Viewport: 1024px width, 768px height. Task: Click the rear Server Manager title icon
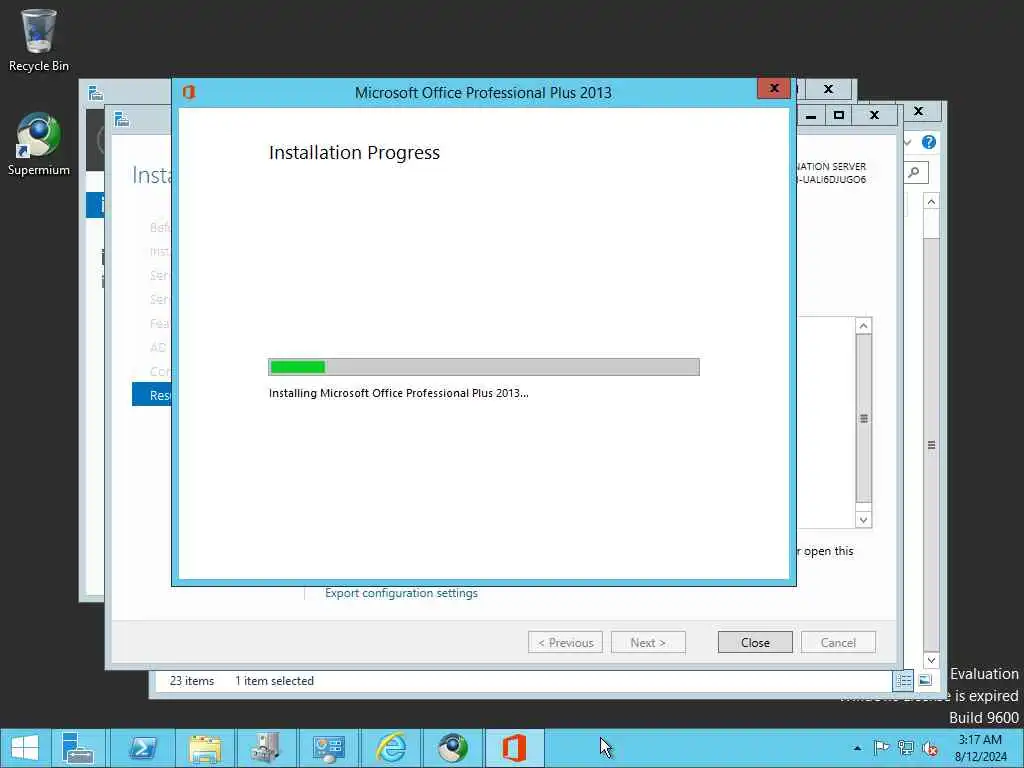96,93
